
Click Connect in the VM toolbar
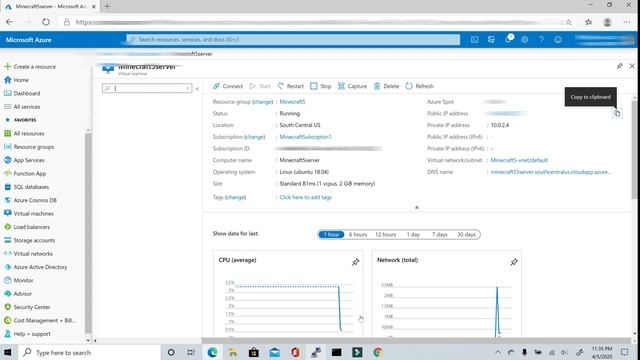coord(228,86)
